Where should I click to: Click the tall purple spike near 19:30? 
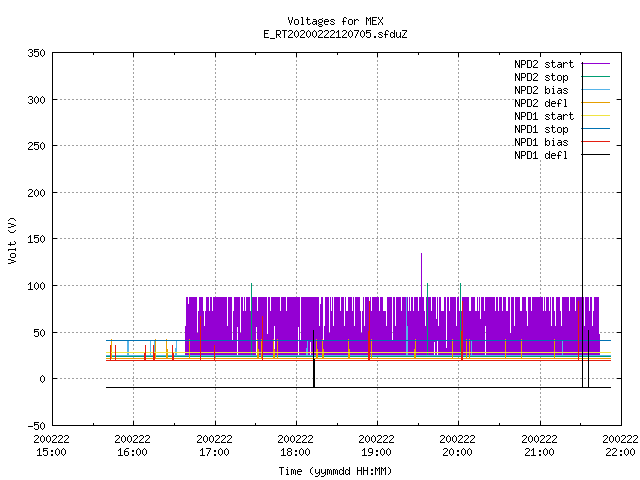pyautogui.click(x=421, y=275)
